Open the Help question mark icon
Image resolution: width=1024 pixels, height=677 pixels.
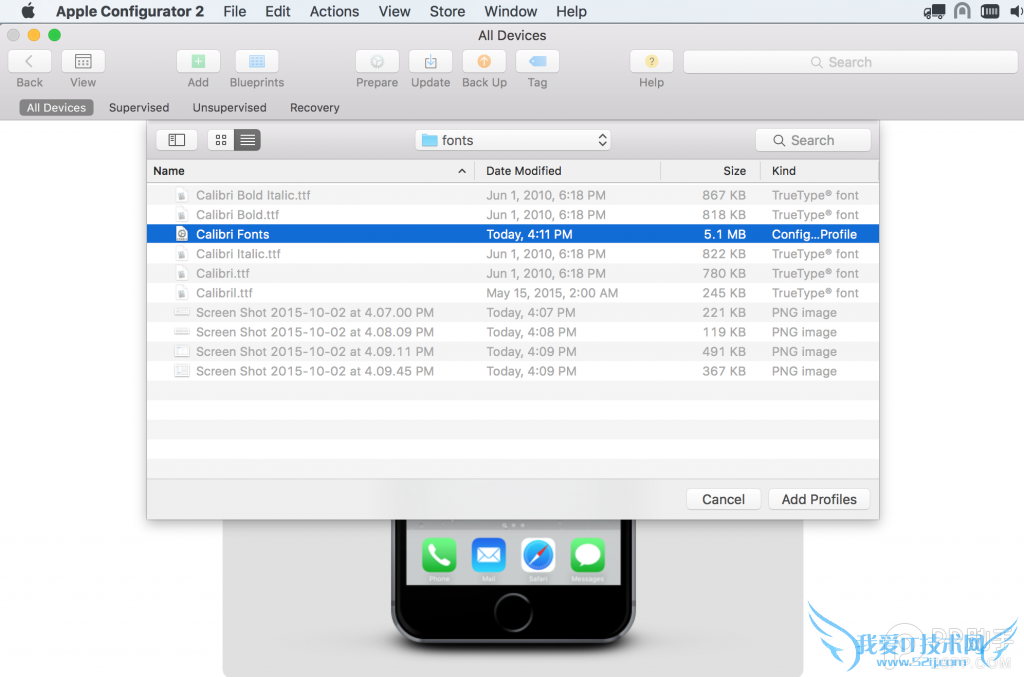click(x=651, y=62)
